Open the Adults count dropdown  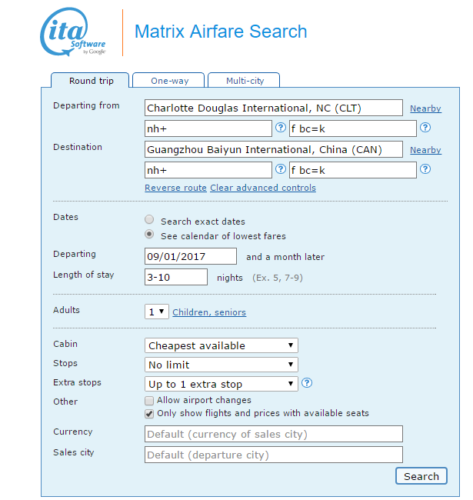pos(157,312)
